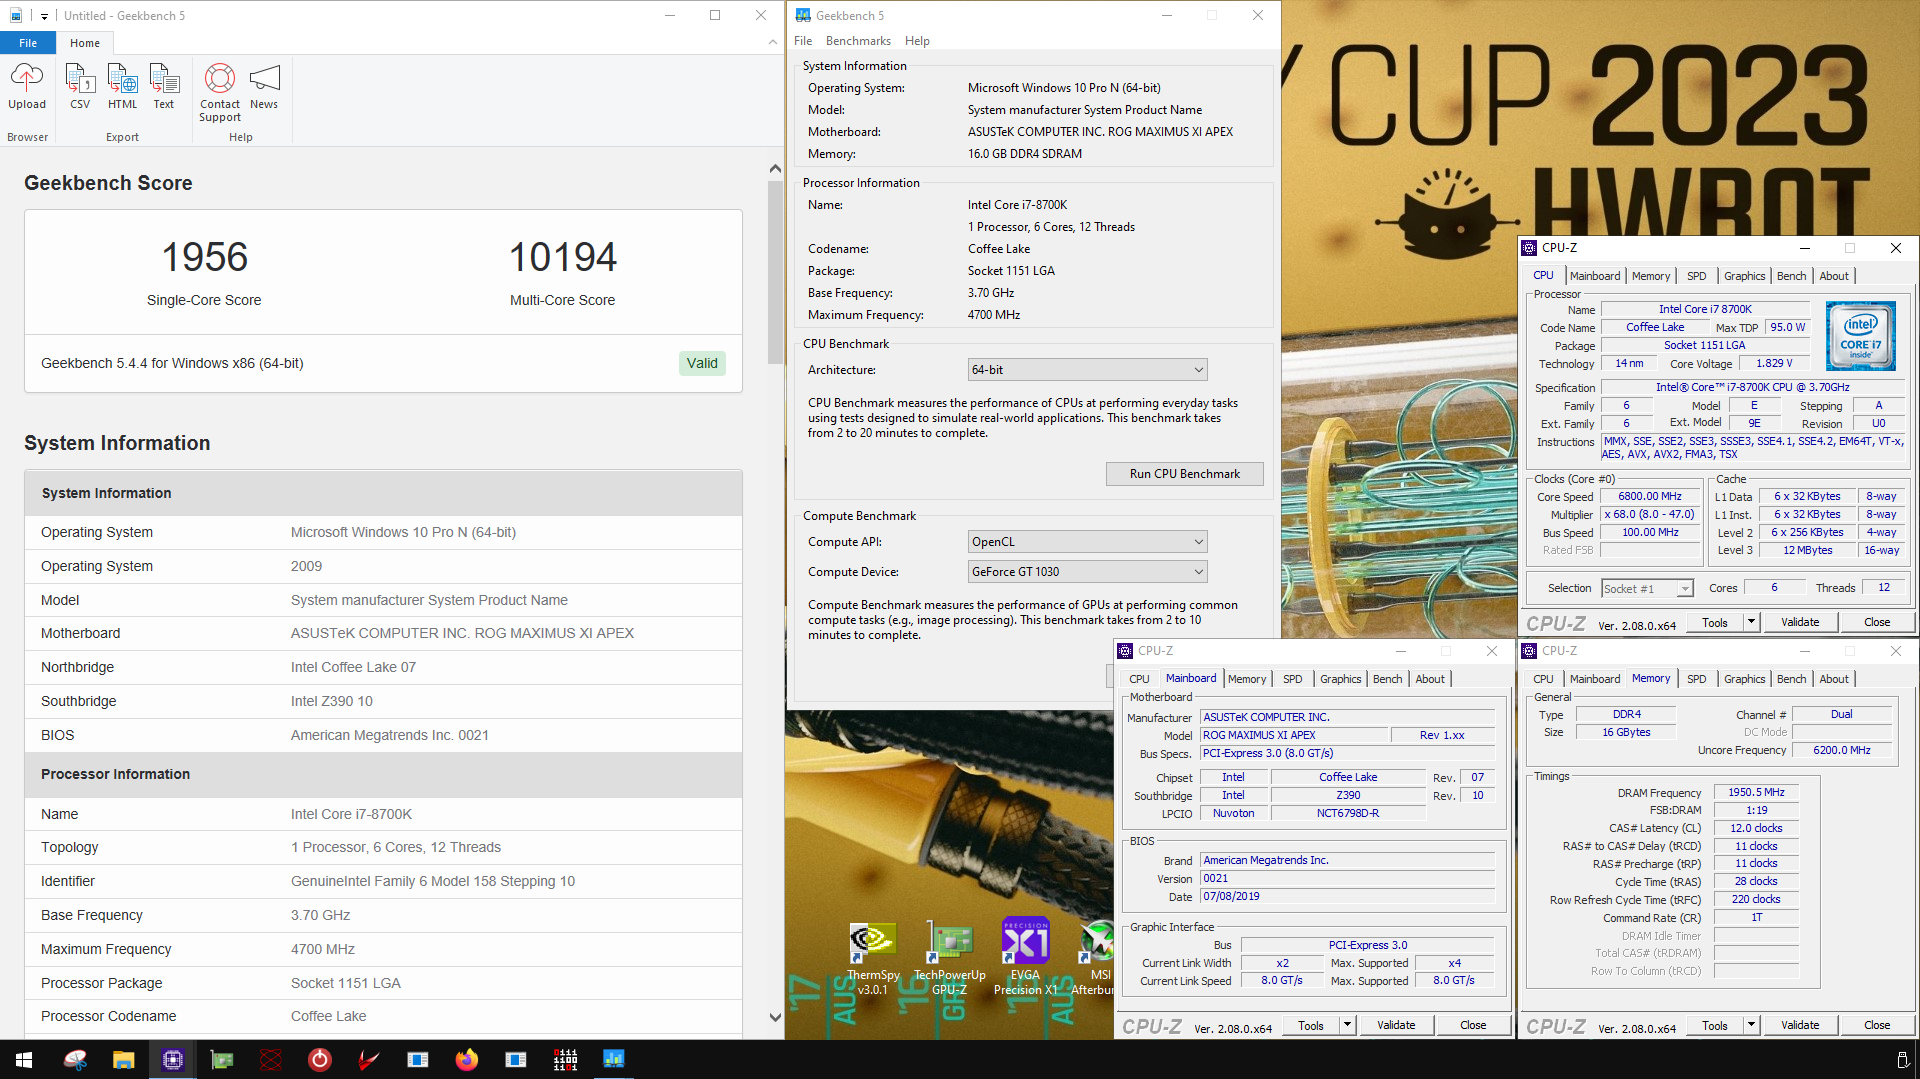Open the quick access toolbar dropdown arrow
1920x1079 pixels.
44,16
